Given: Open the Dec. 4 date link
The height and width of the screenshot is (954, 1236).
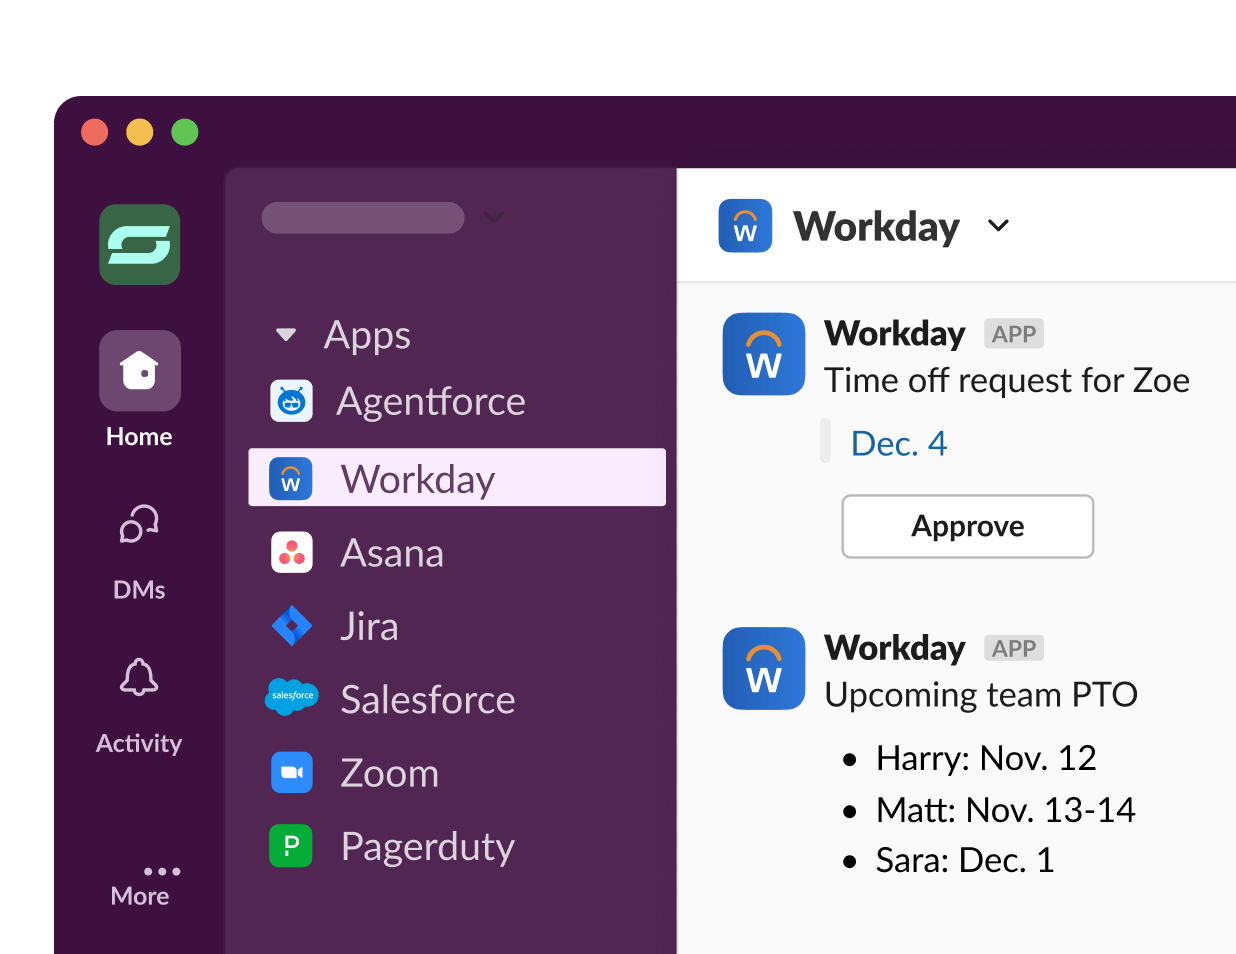Looking at the screenshot, I should 899,443.
